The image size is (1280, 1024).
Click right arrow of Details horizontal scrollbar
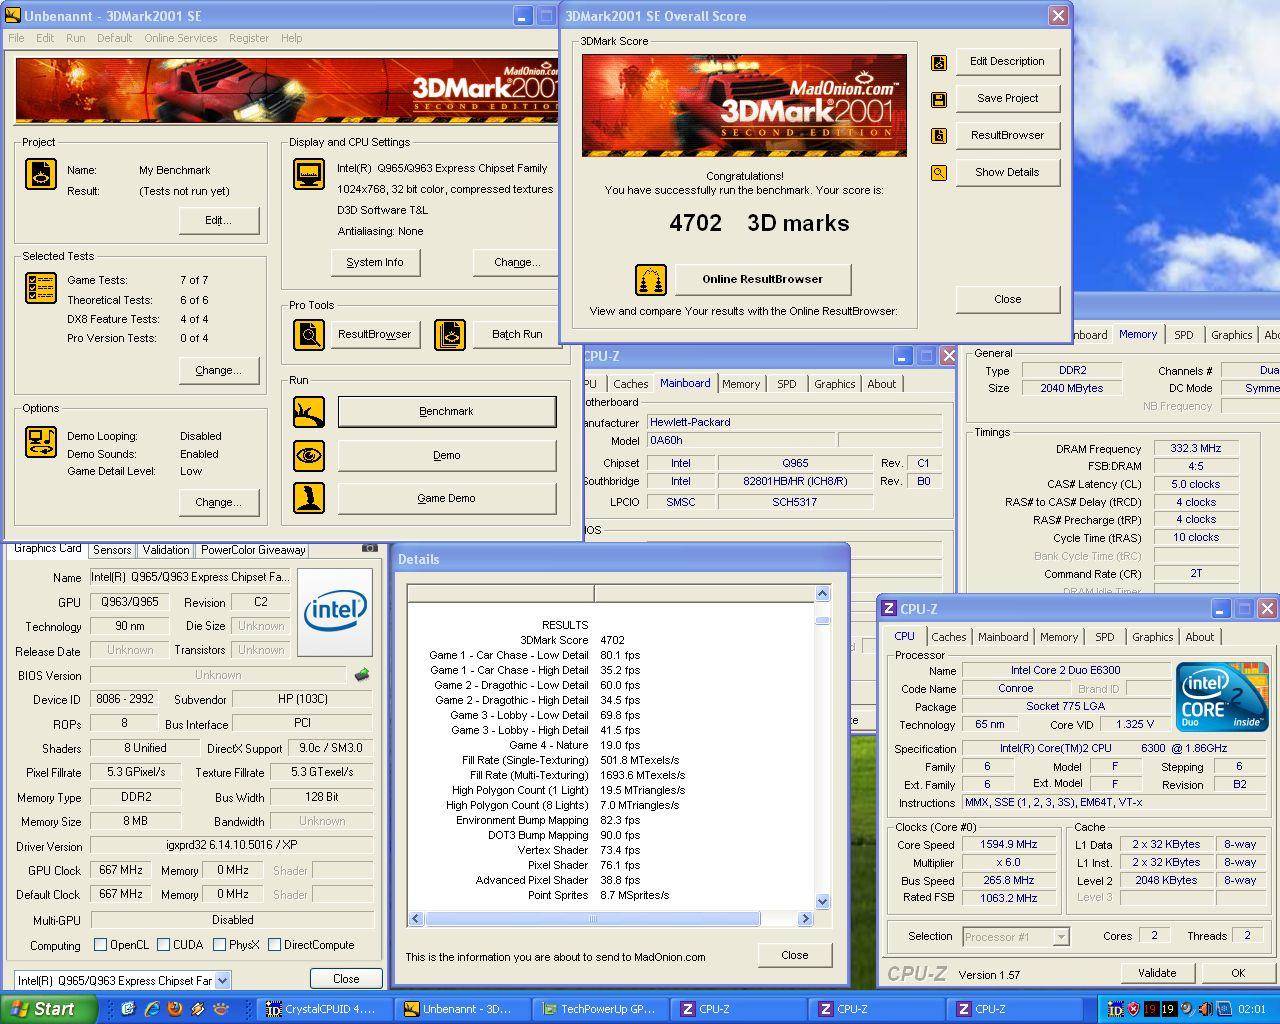point(805,918)
